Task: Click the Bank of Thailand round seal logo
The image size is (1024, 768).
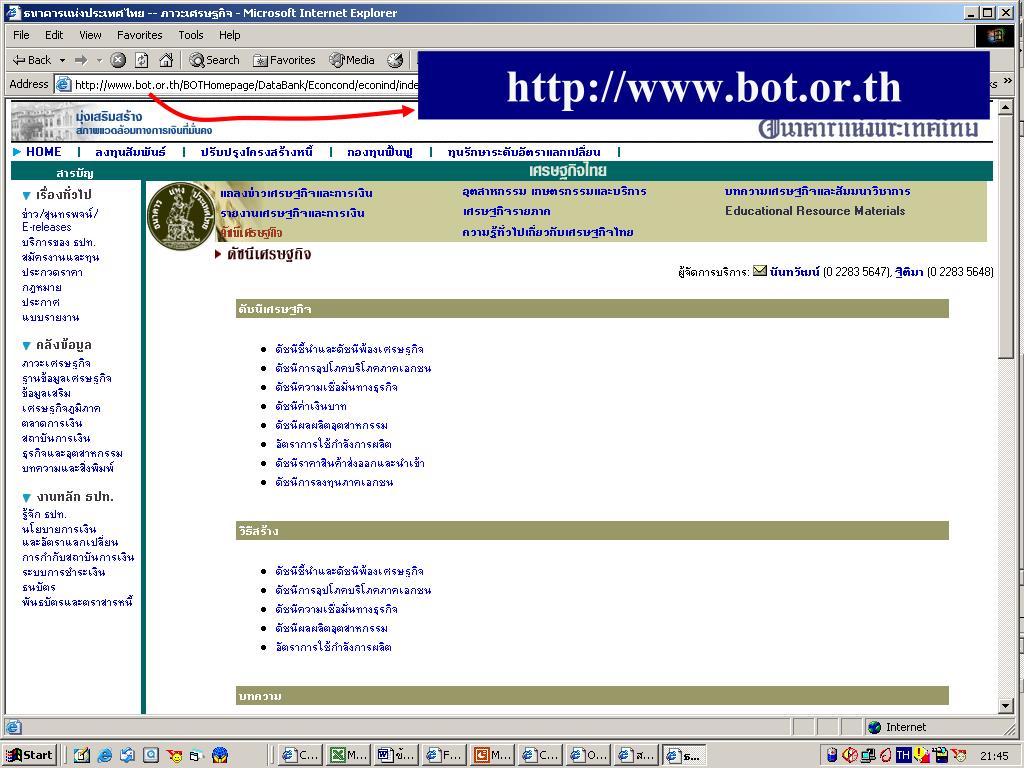Action: (x=181, y=215)
